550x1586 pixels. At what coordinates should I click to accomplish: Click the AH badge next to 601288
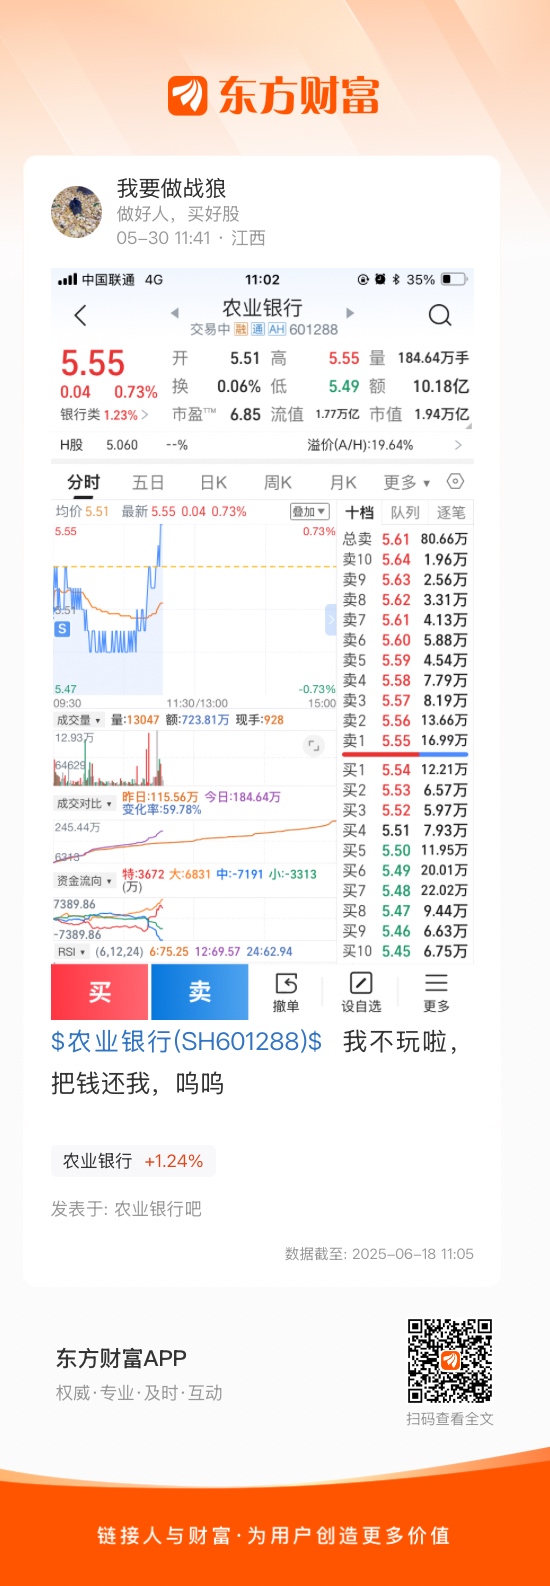point(277,329)
